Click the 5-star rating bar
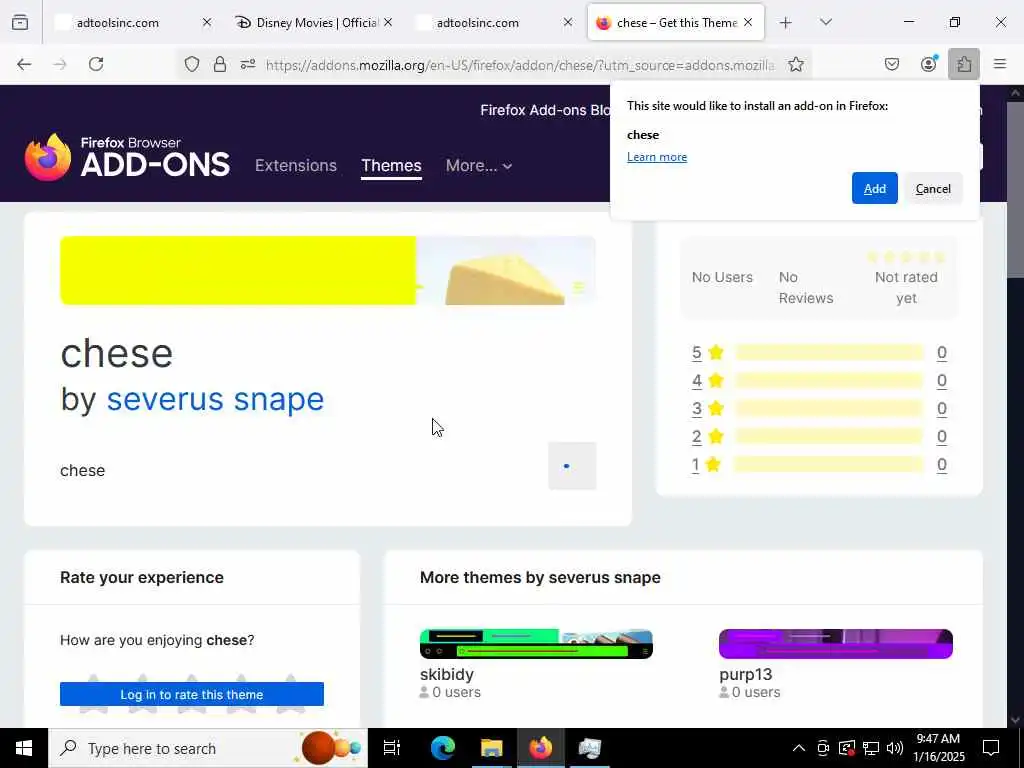 (x=829, y=353)
